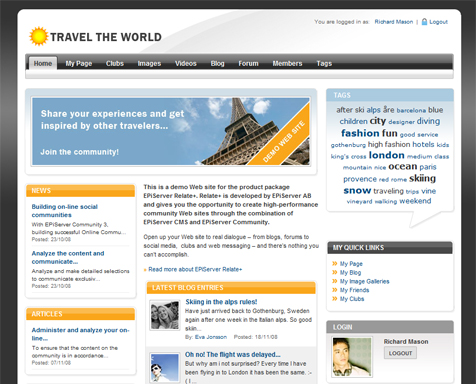Open the Images section
Image resolution: width=476 pixels, height=384 pixels.
point(149,63)
